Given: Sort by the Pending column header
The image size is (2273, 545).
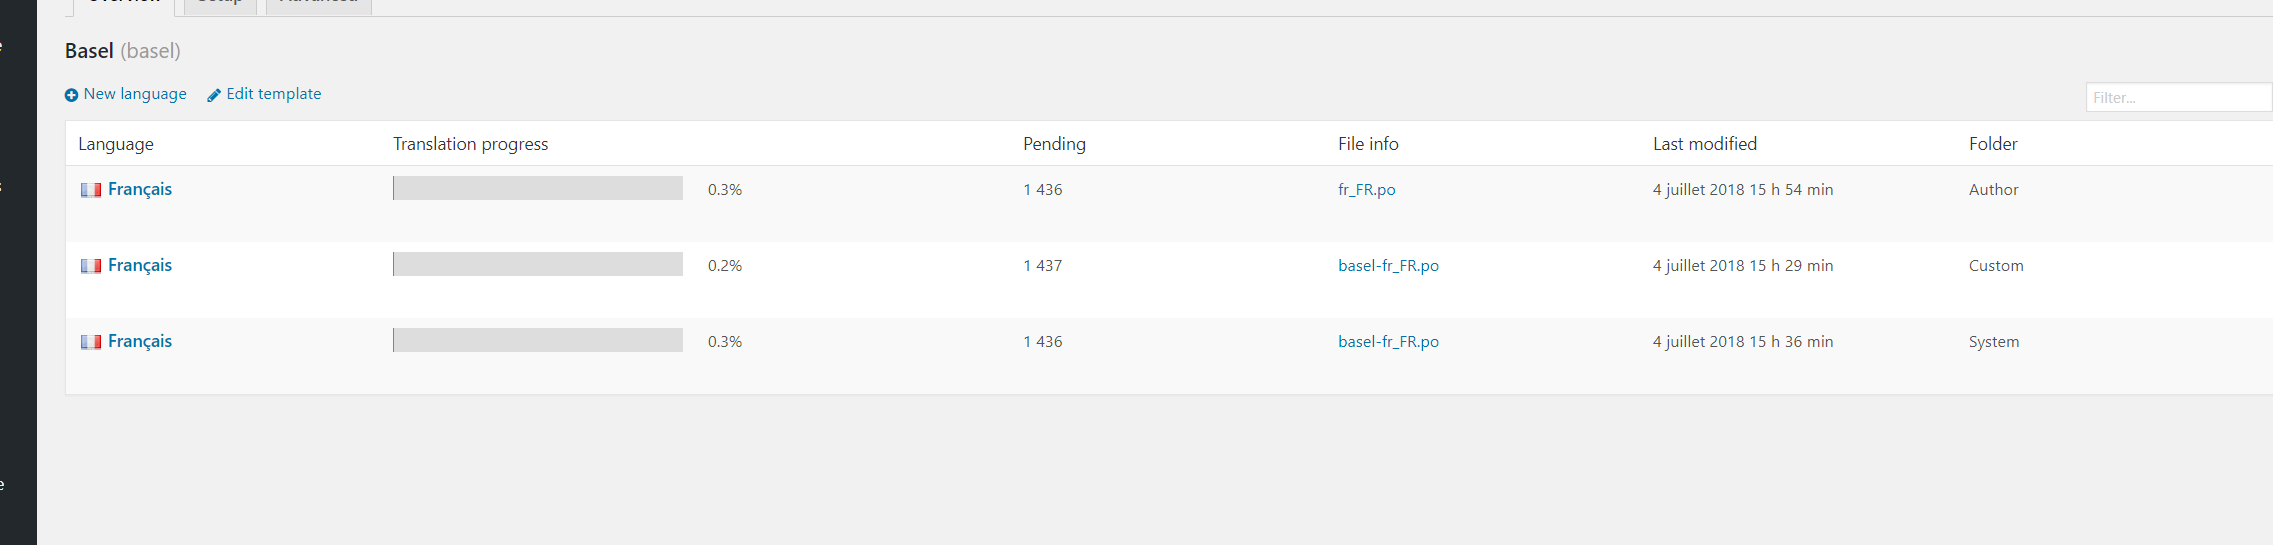Looking at the screenshot, I should click(x=1054, y=144).
